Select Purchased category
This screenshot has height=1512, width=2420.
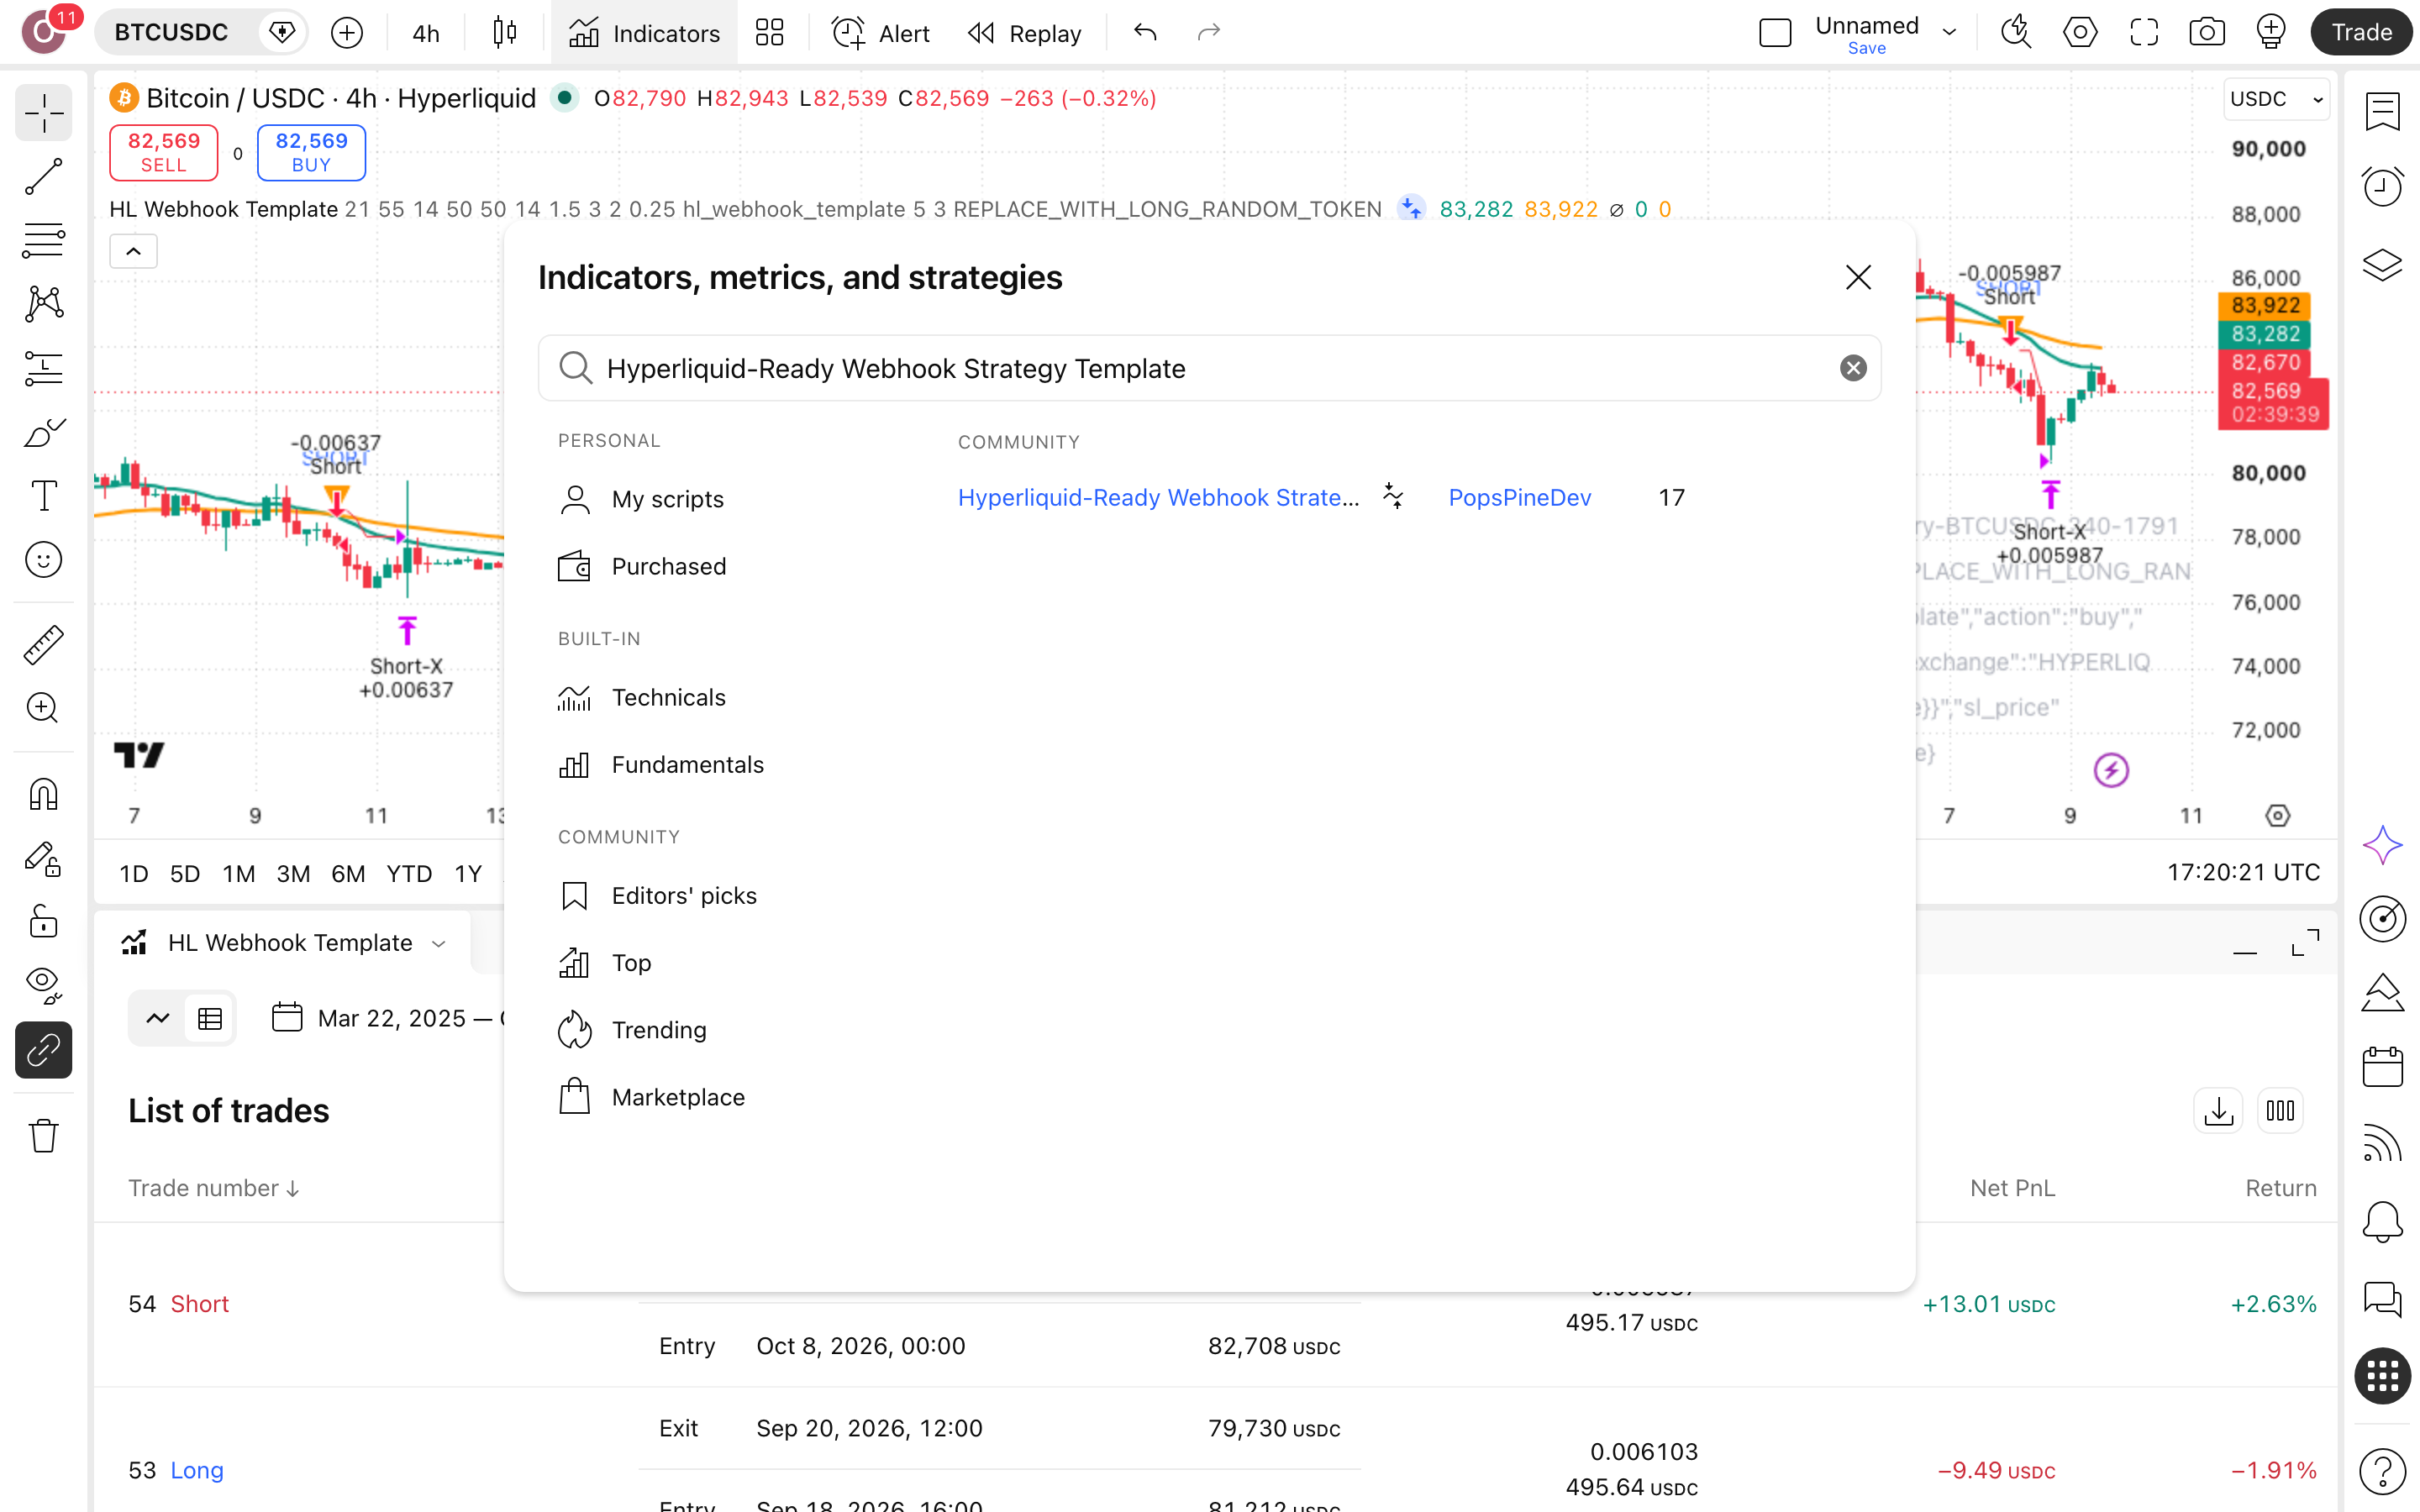point(642,566)
